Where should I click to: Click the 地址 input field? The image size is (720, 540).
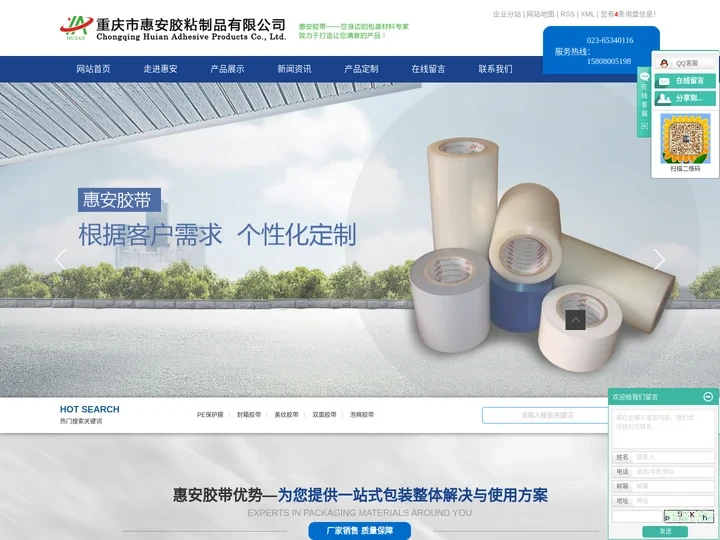[674, 501]
